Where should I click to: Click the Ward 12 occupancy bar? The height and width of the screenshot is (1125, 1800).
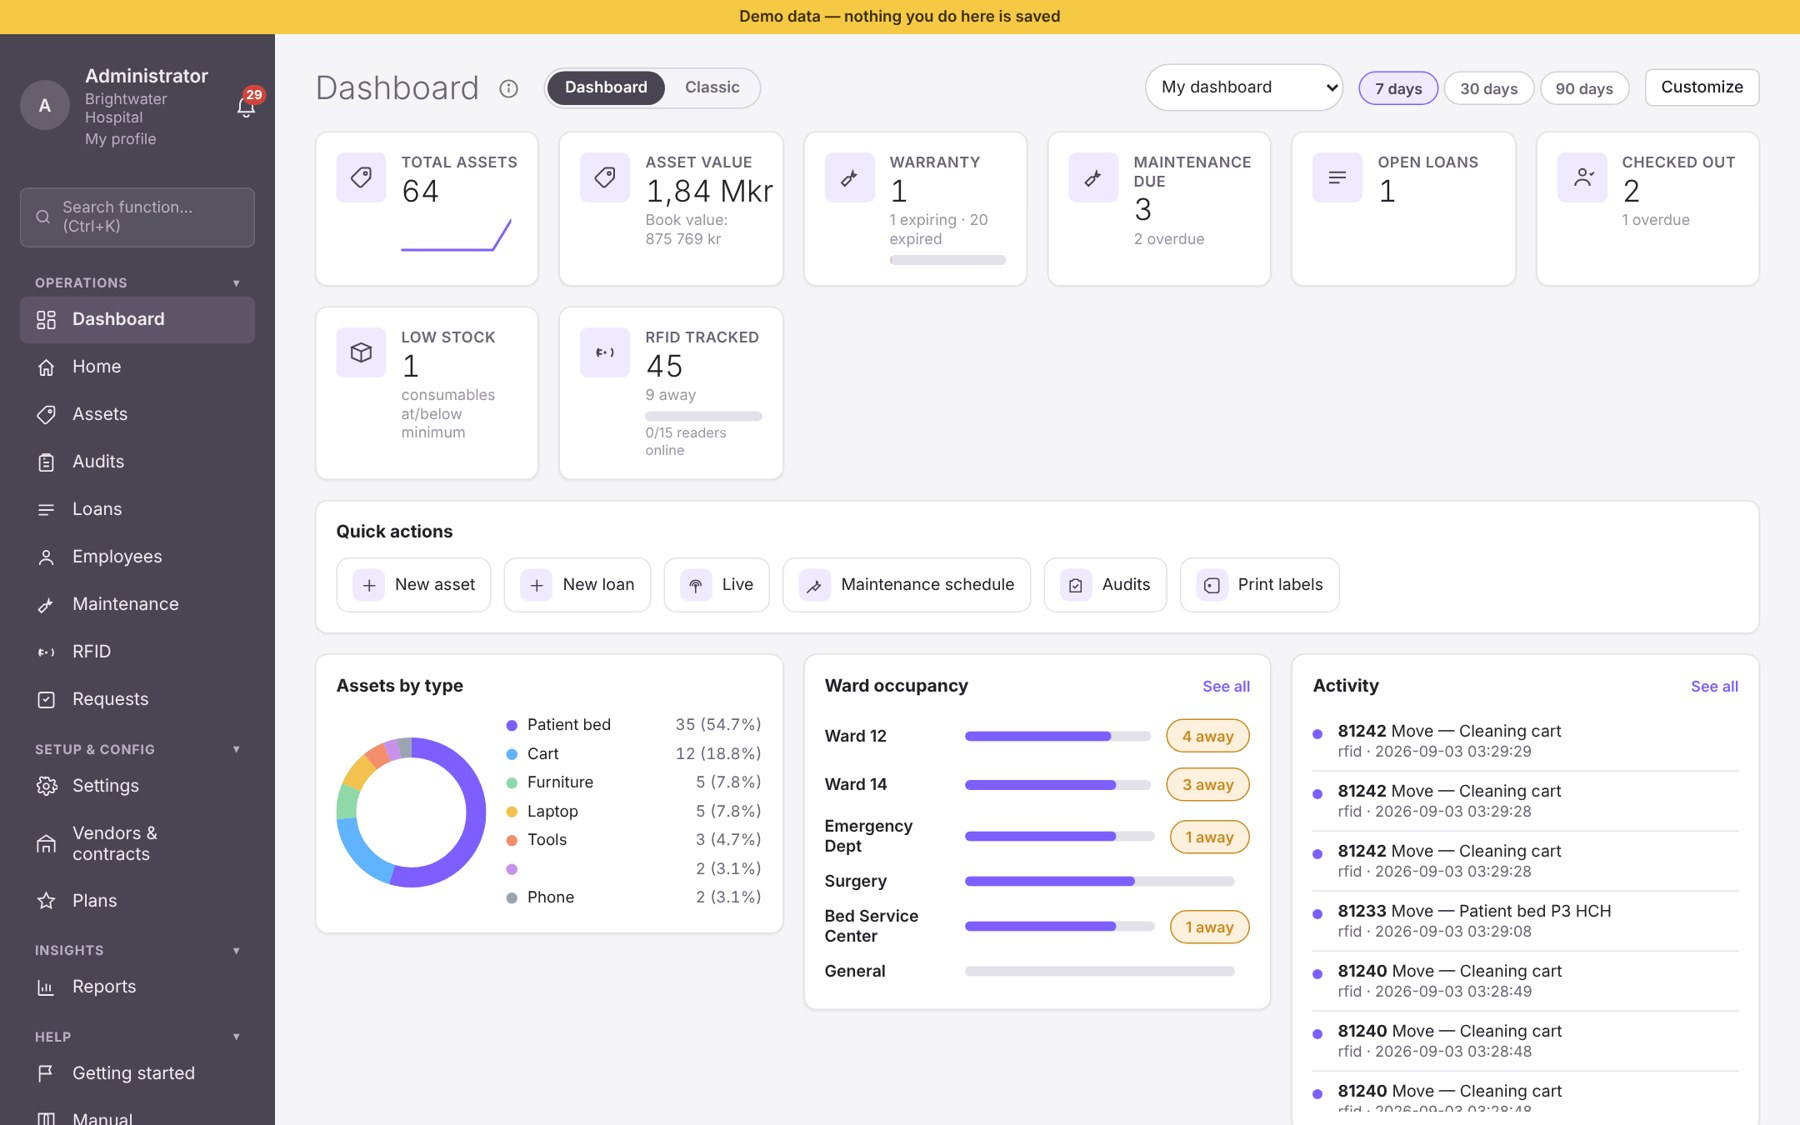(1057, 736)
